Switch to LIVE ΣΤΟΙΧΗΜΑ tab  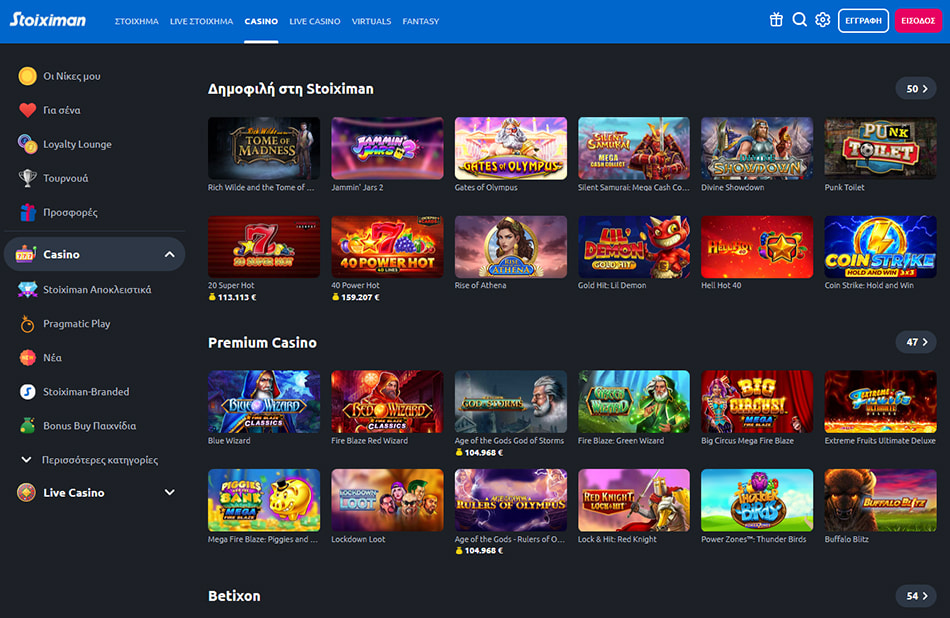201,21
